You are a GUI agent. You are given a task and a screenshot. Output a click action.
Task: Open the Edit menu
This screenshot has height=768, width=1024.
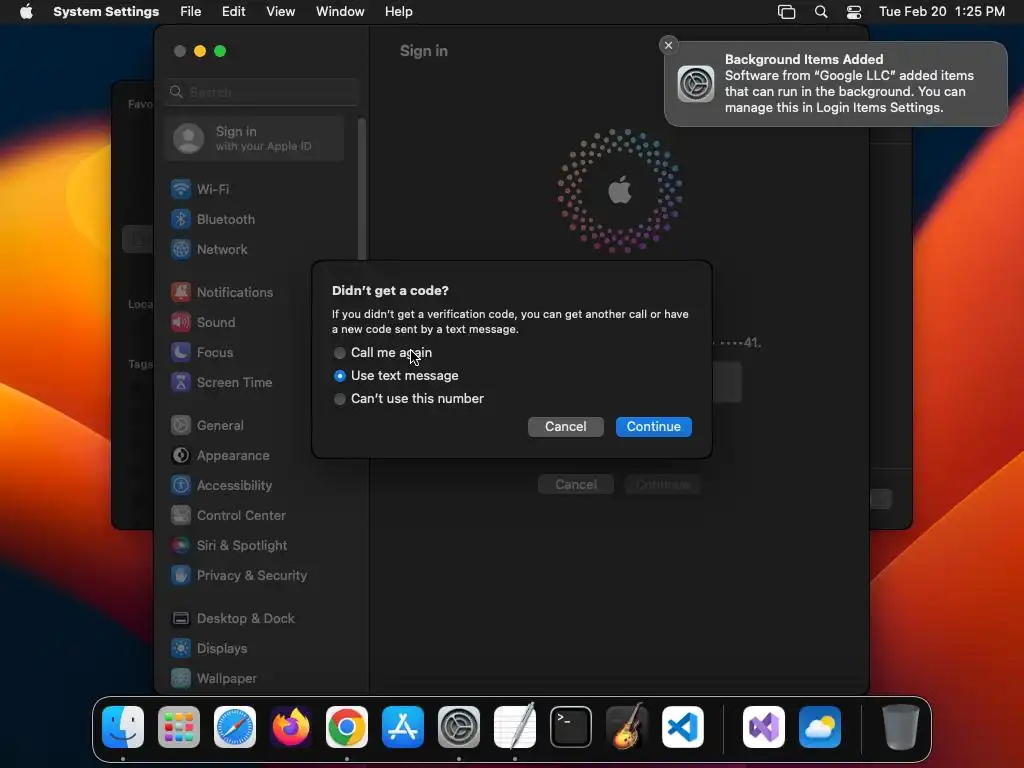(233, 12)
